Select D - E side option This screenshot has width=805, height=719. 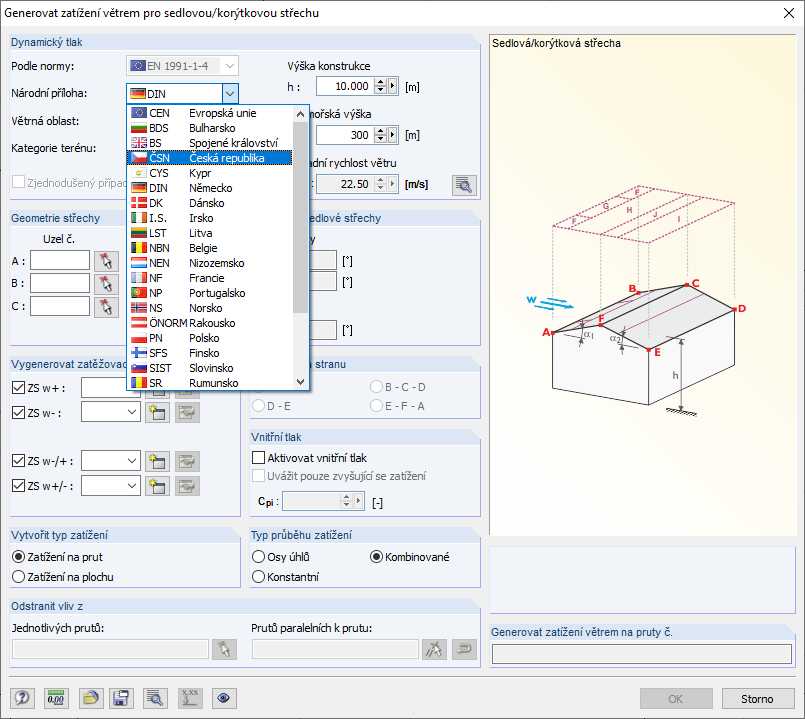tap(258, 406)
